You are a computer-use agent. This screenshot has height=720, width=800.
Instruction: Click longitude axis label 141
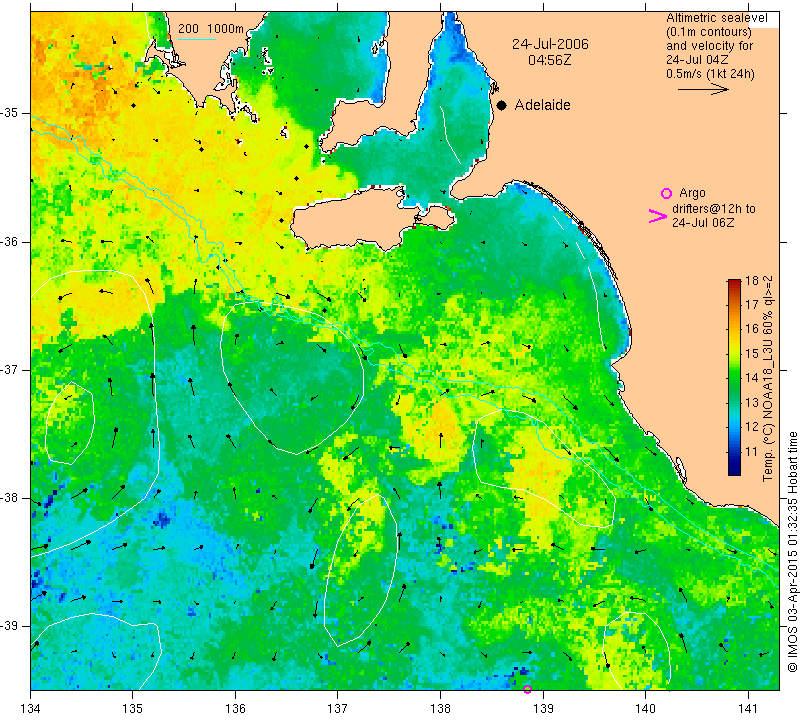[x=748, y=709]
